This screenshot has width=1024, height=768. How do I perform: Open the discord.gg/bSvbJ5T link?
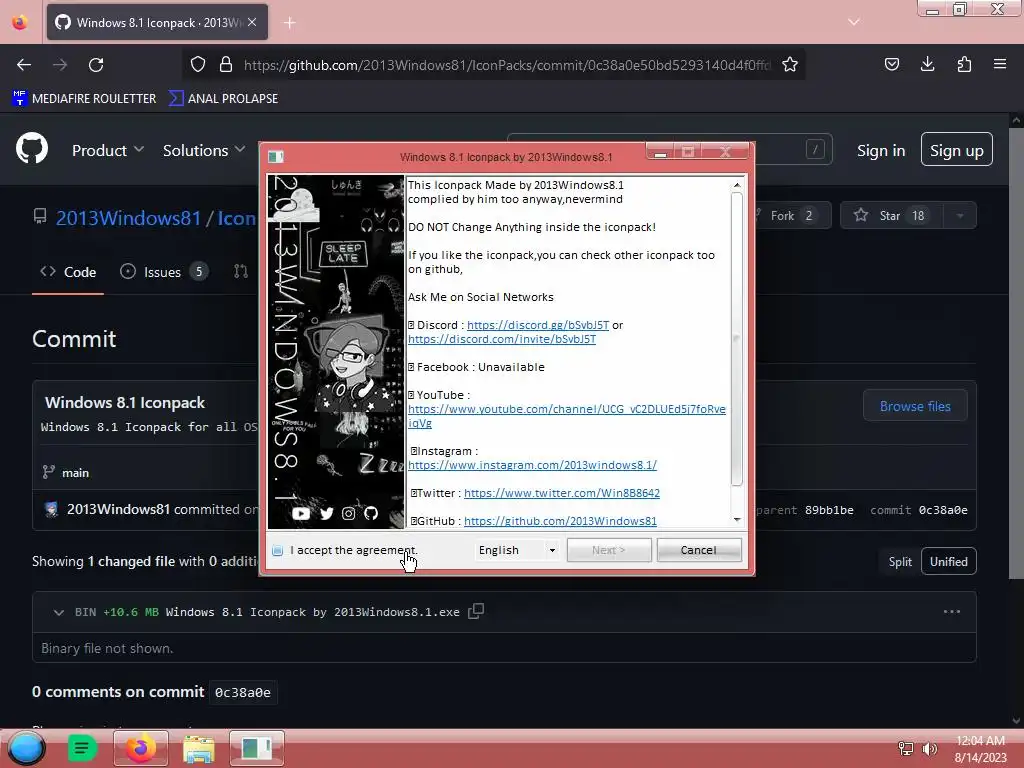[537, 325]
